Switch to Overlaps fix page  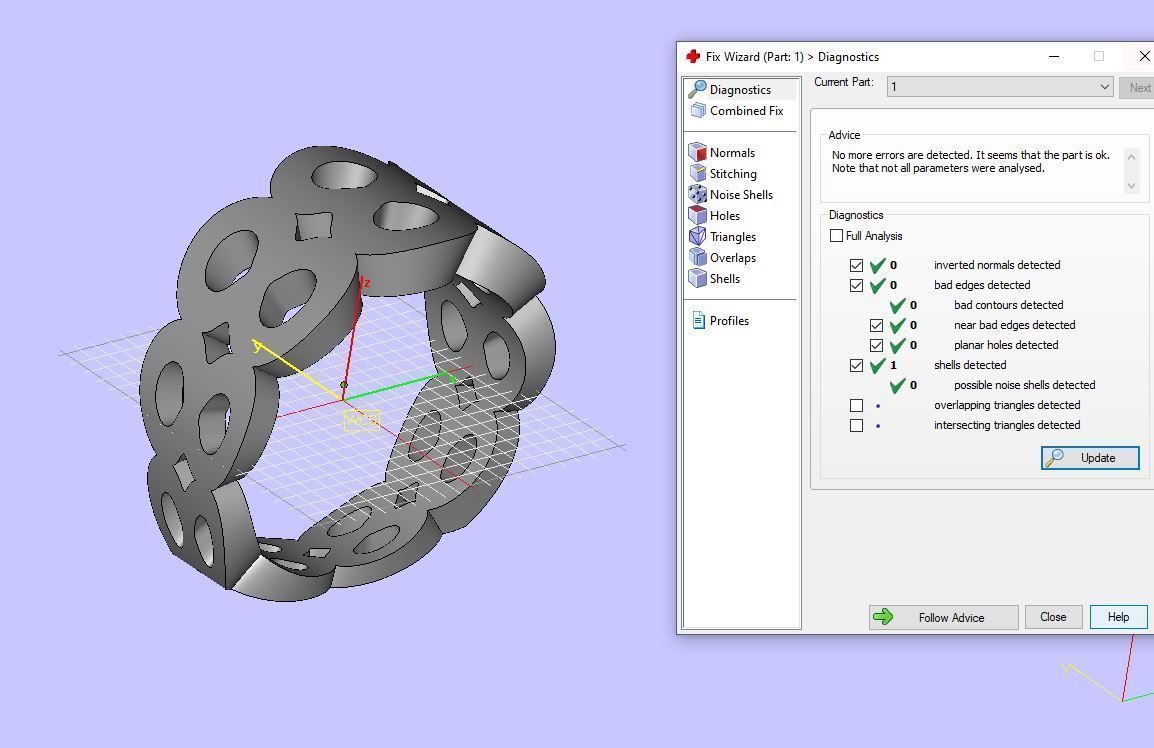733,257
